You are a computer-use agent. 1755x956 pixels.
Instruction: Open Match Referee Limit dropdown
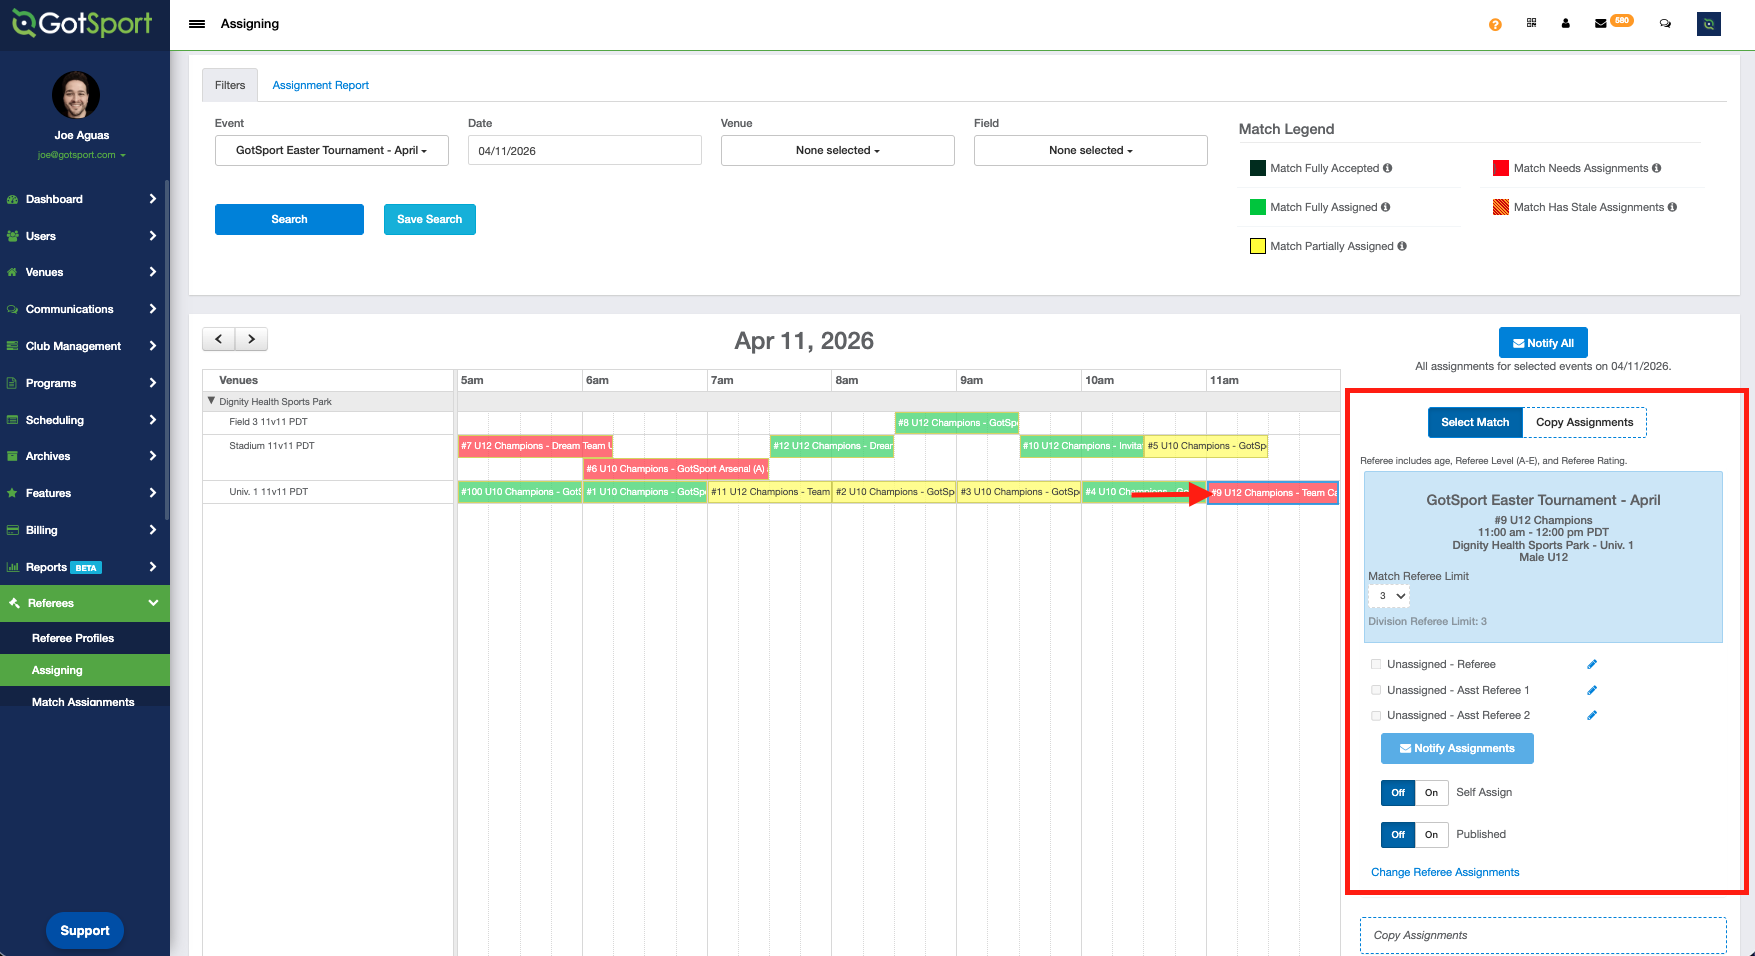click(x=1389, y=596)
